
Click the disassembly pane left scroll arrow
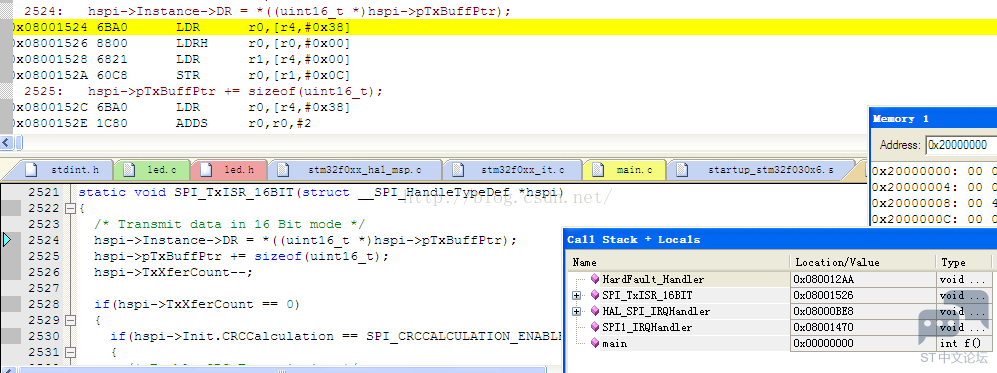coord(6,142)
